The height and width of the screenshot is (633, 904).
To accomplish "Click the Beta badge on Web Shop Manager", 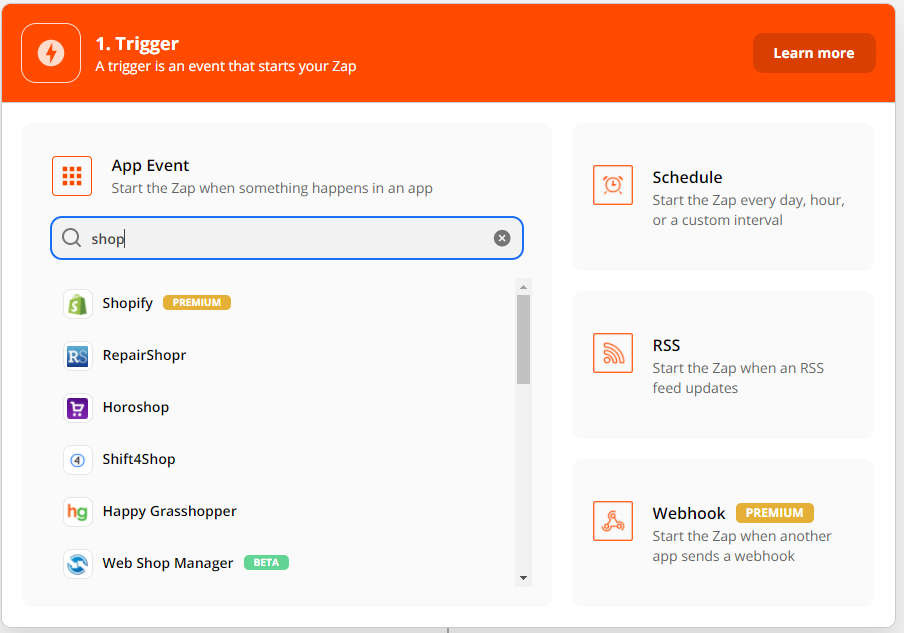I will point(266,563).
